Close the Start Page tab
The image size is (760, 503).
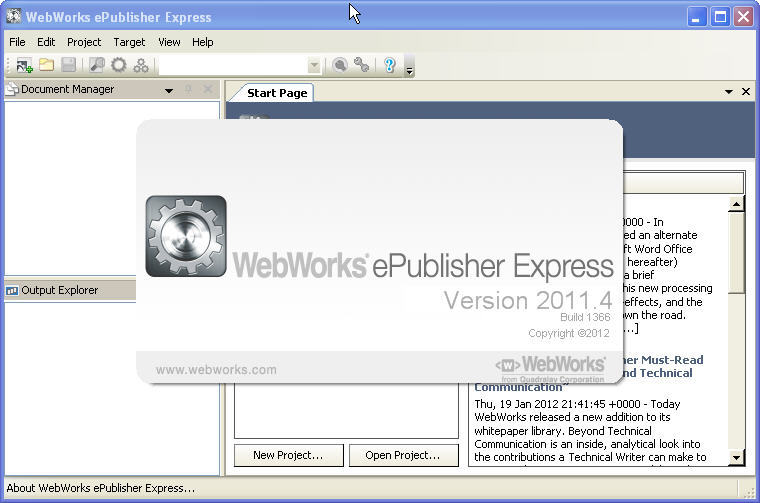tap(746, 92)
